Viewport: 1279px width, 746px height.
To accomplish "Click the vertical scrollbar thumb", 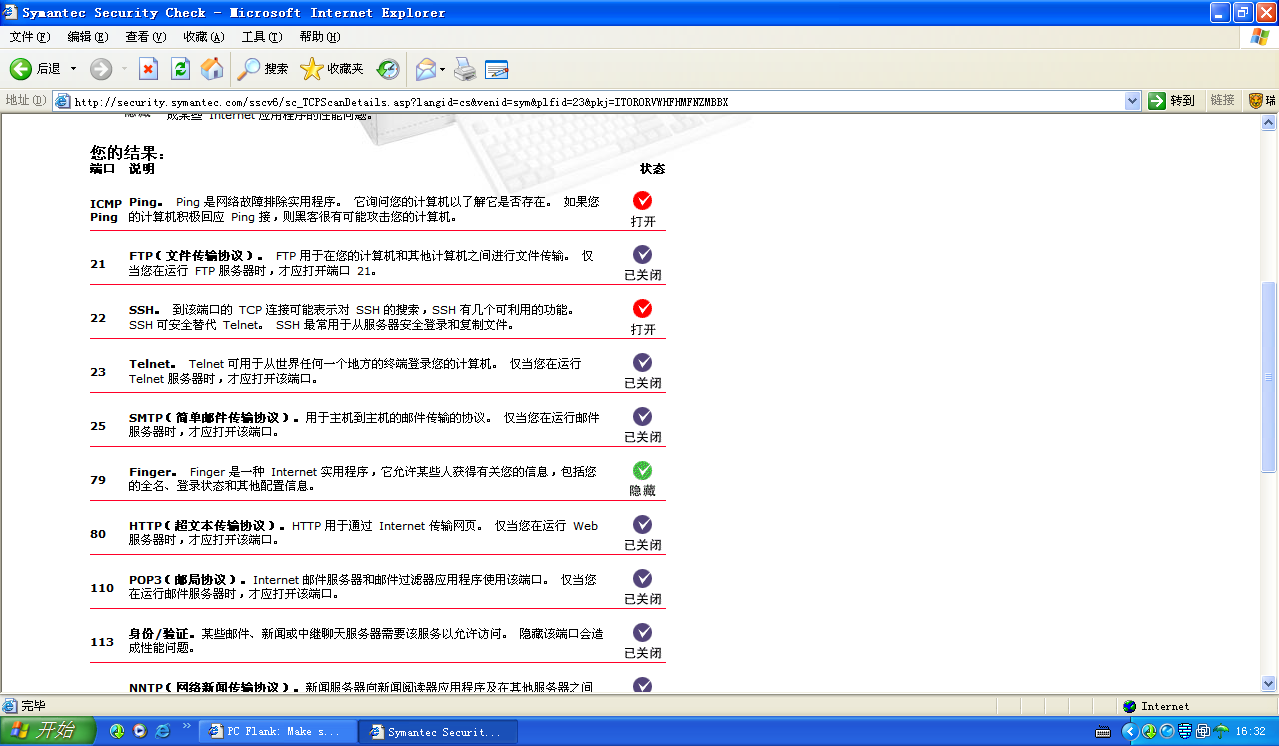I will click(1269, 377).
